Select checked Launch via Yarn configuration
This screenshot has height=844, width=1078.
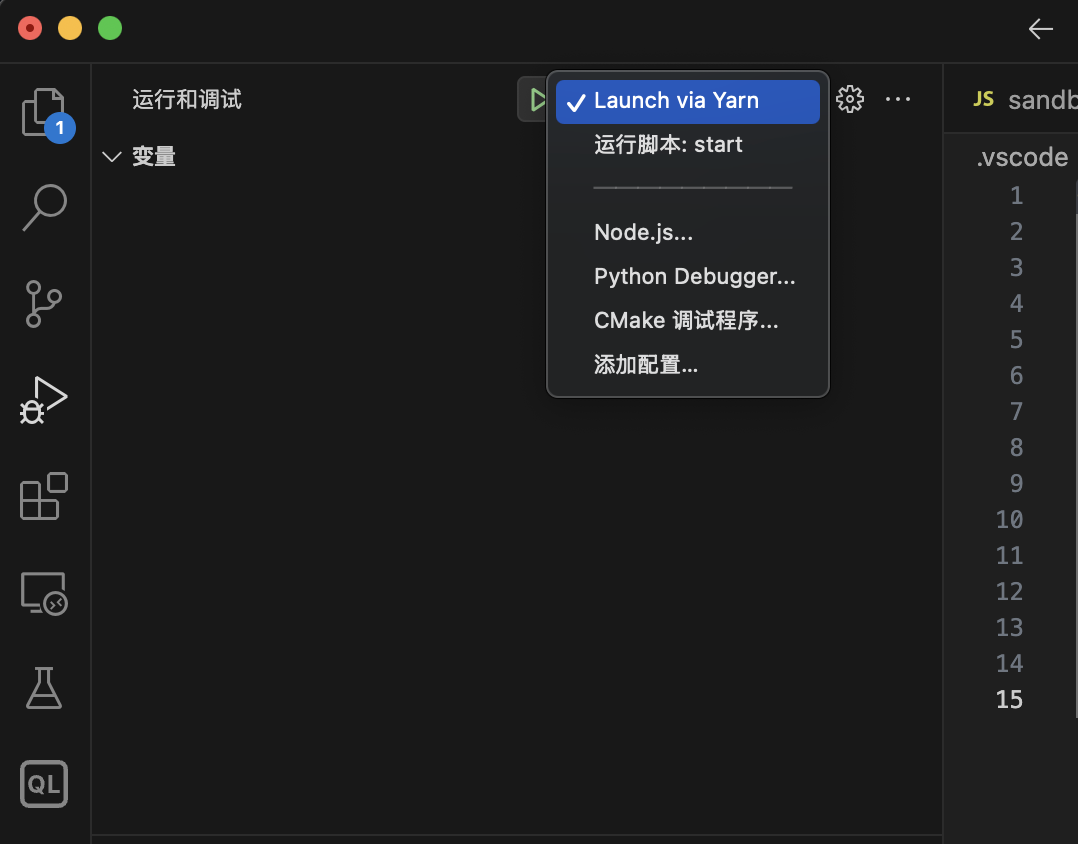pyautogui.click(x=688, y=102)
